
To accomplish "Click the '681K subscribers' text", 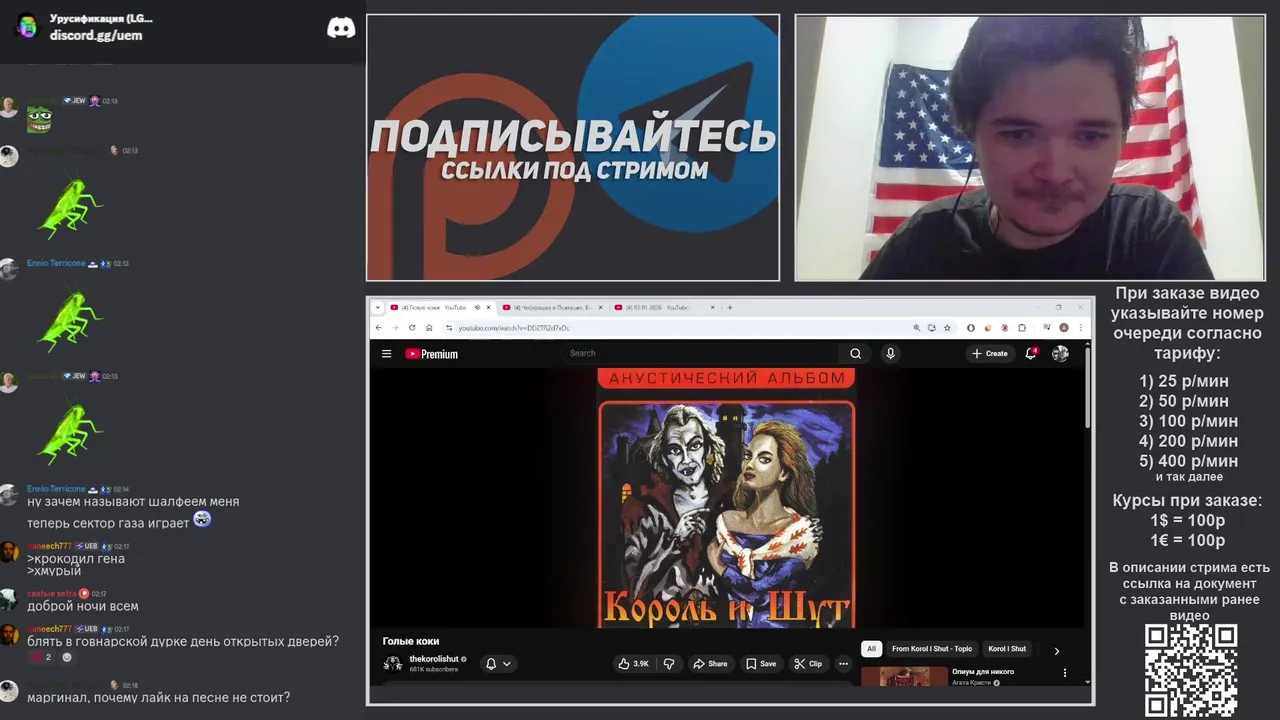I will (x=434, y=669).
